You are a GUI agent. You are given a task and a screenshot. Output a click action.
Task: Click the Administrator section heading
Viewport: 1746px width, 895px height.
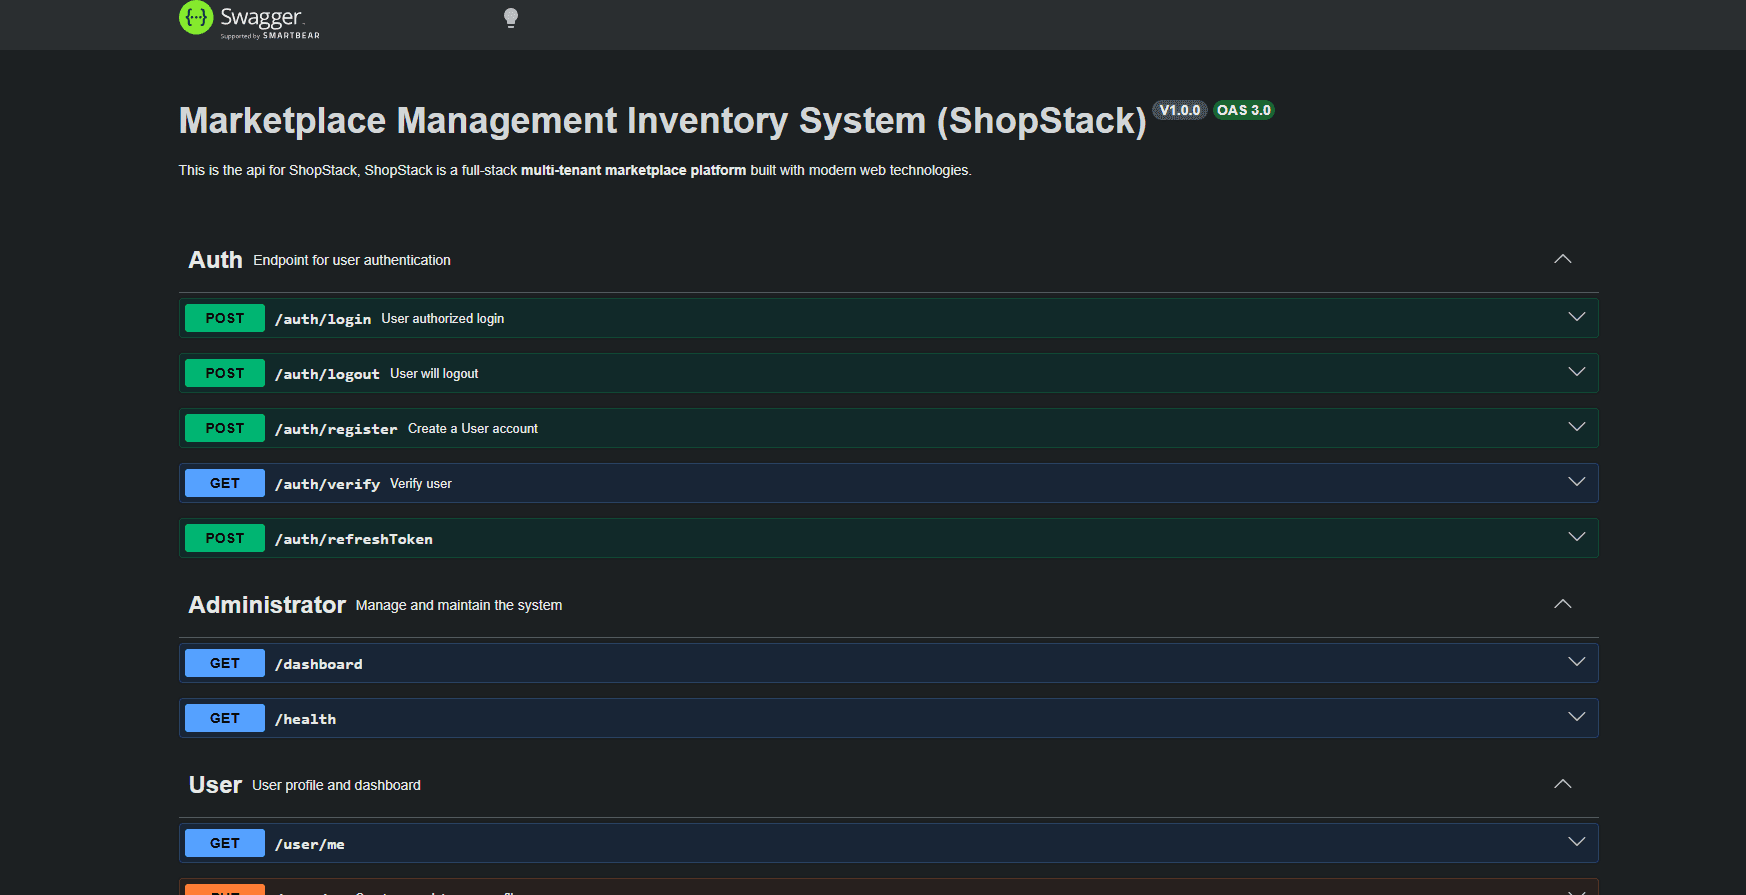coord(267,605)
